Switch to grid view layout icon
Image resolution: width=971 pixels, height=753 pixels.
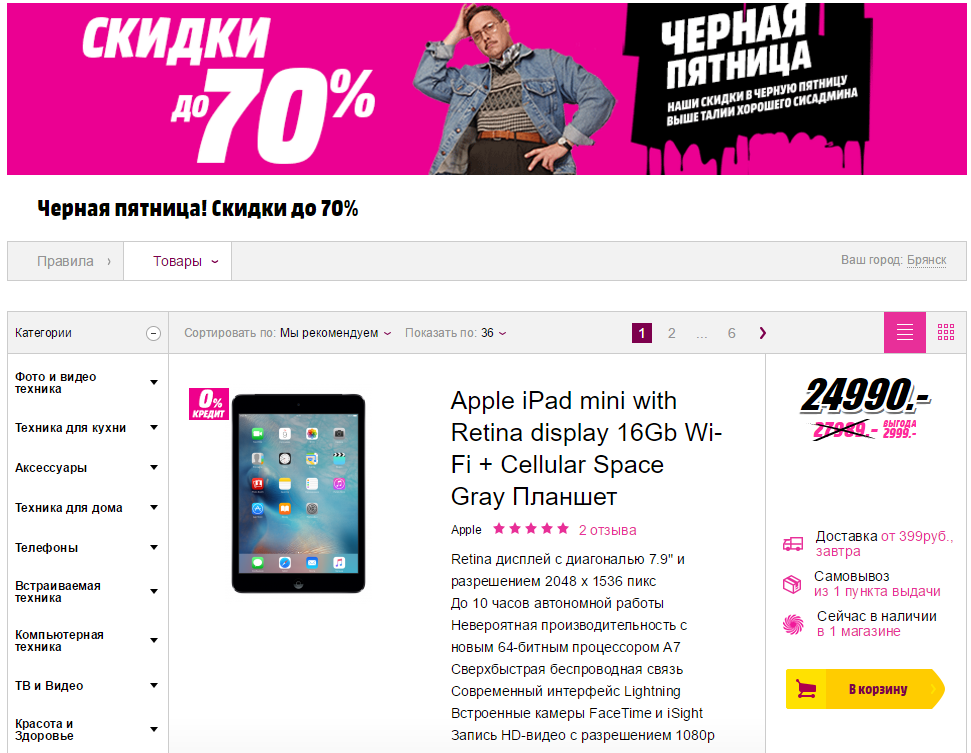click(946, 333)
